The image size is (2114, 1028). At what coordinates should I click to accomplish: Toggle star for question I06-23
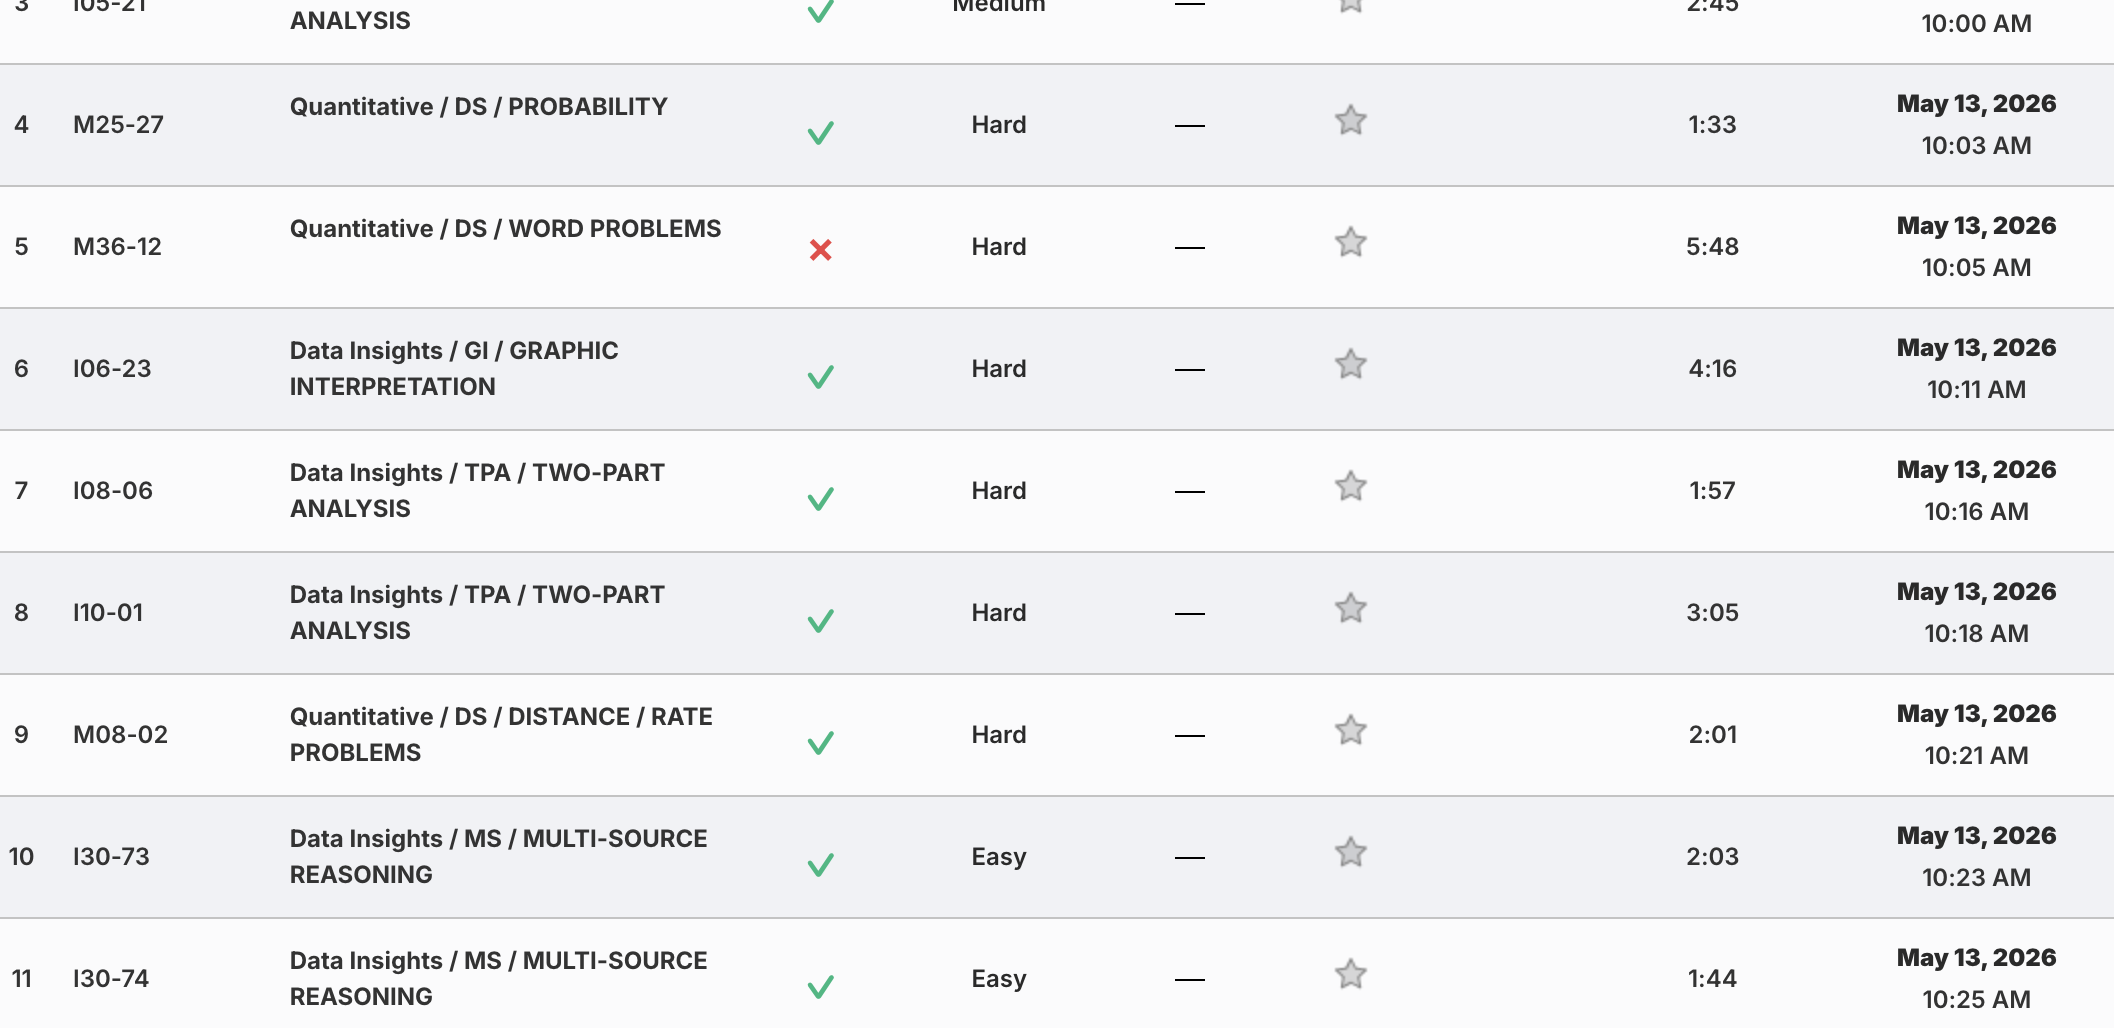[x=1350, y=365]
